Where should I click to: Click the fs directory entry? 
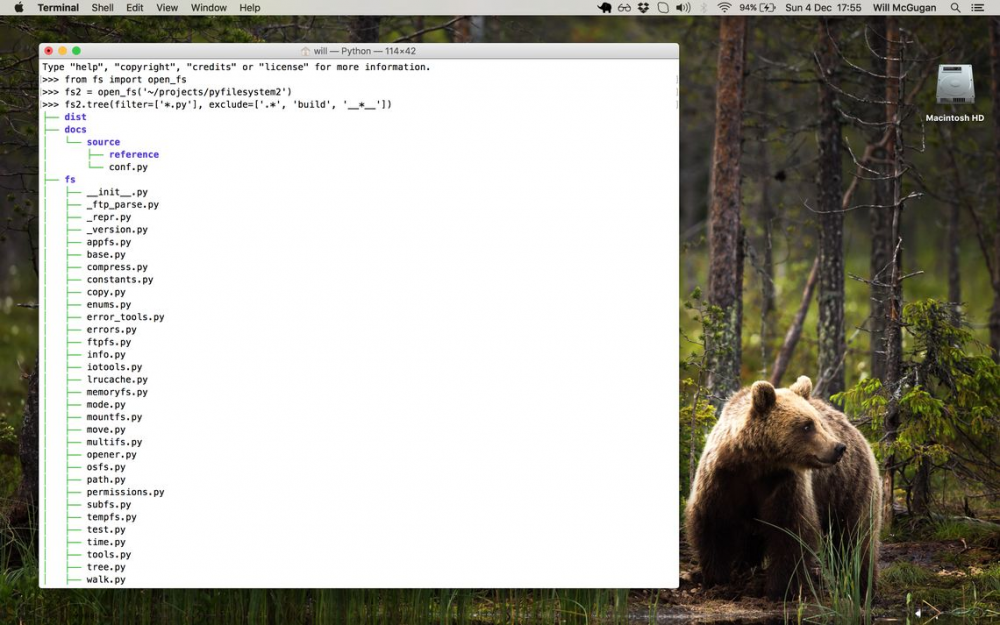pos(70,179)
